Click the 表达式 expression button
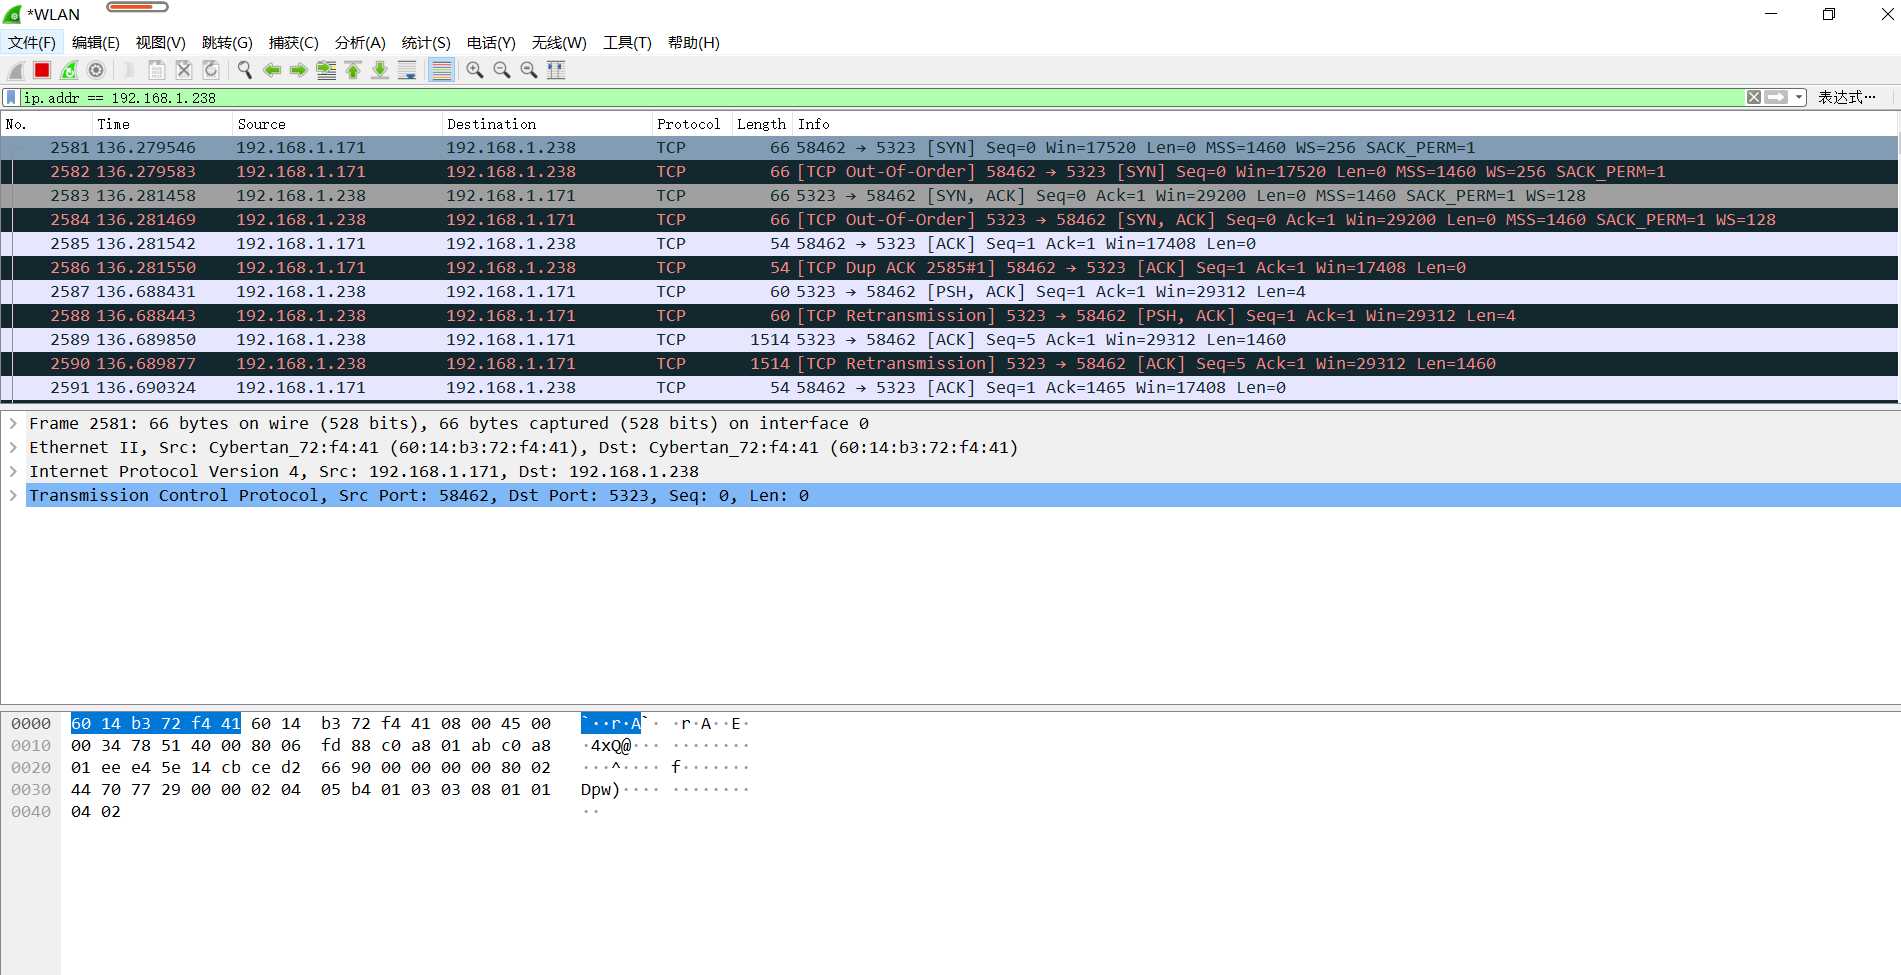Image resolution: width=1901 pixels, height=975 pixels. coord(1846,98)
